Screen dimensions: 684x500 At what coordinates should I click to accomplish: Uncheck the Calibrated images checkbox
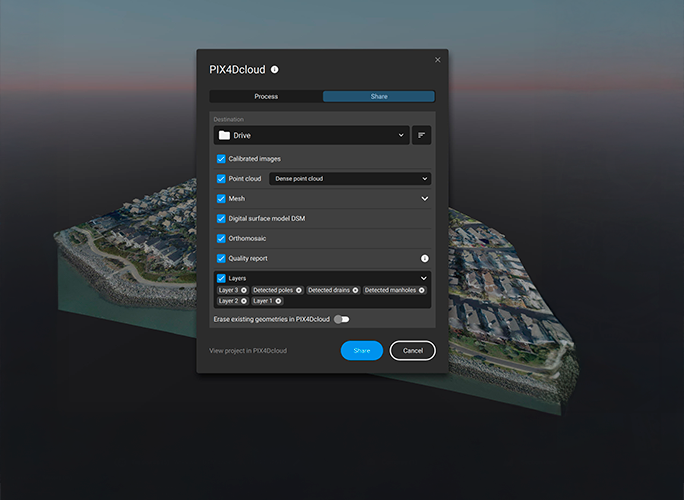221,159
